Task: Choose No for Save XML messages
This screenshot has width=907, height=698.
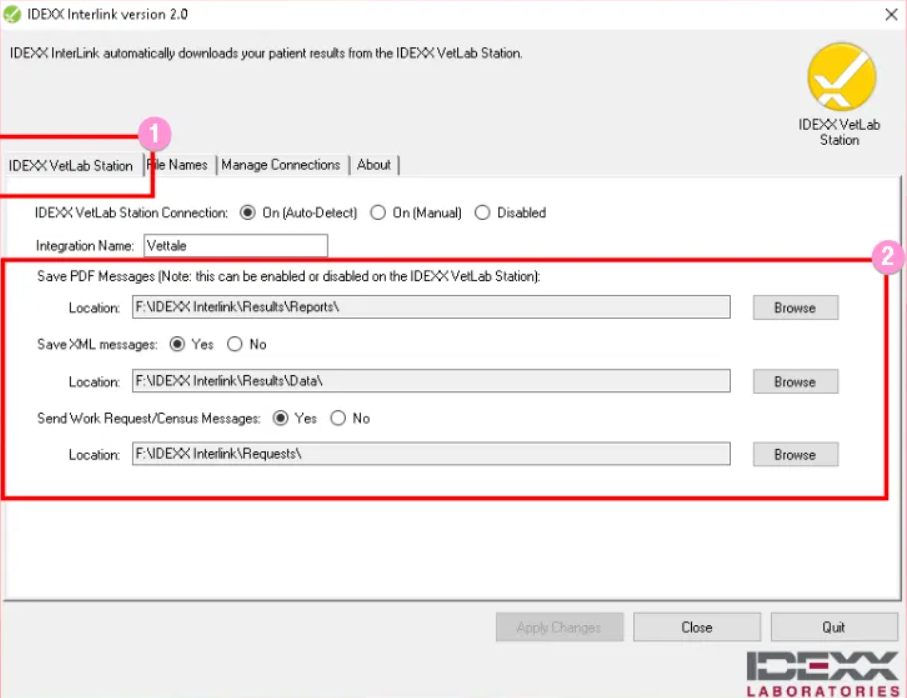Action: point(247,345)
